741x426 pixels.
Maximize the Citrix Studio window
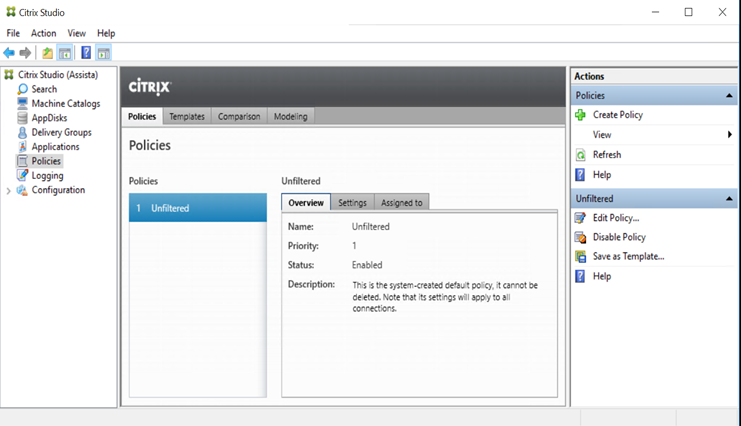[689, 12]
